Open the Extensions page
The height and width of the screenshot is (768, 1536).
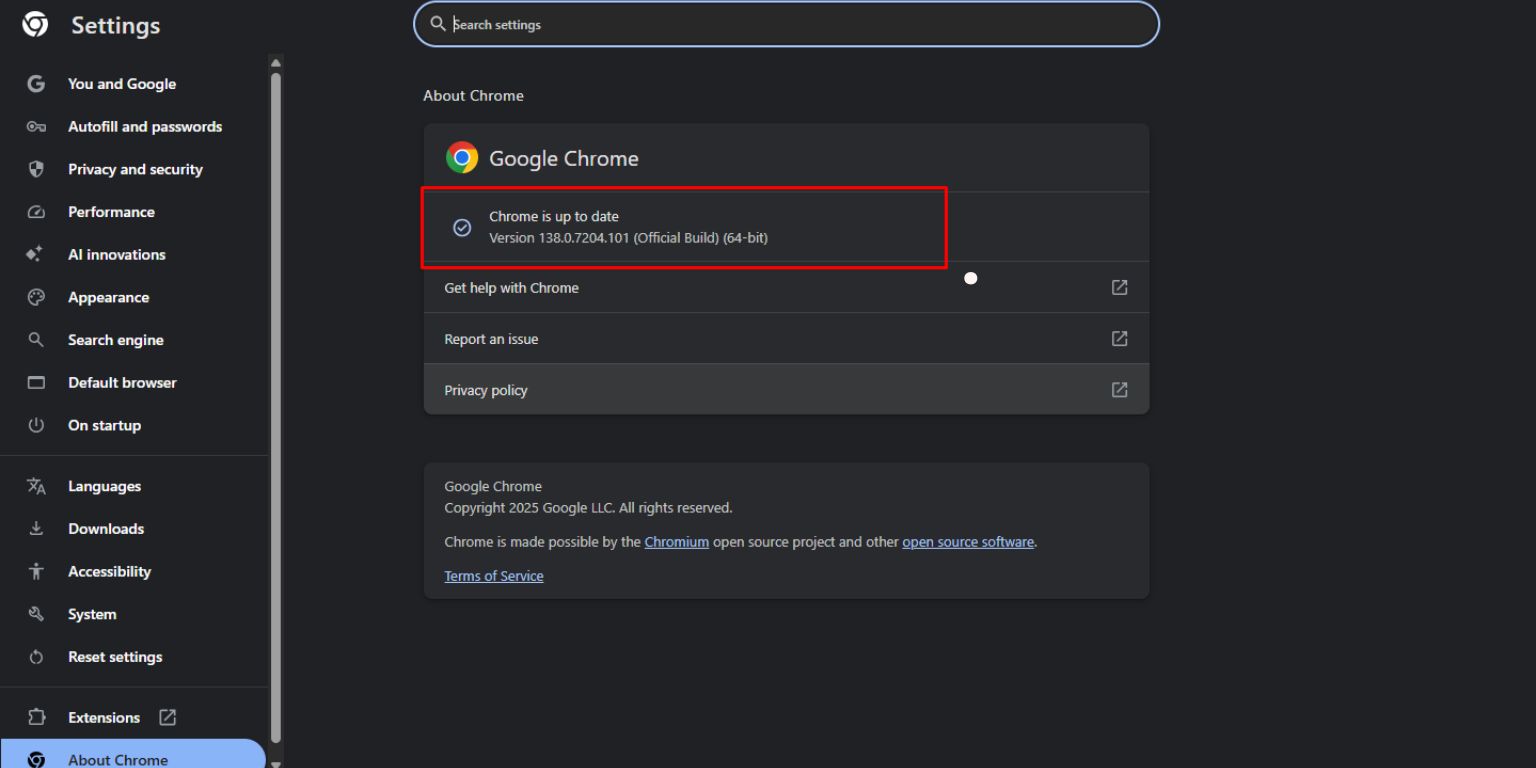pyautogui.click(x=134, y=717)
